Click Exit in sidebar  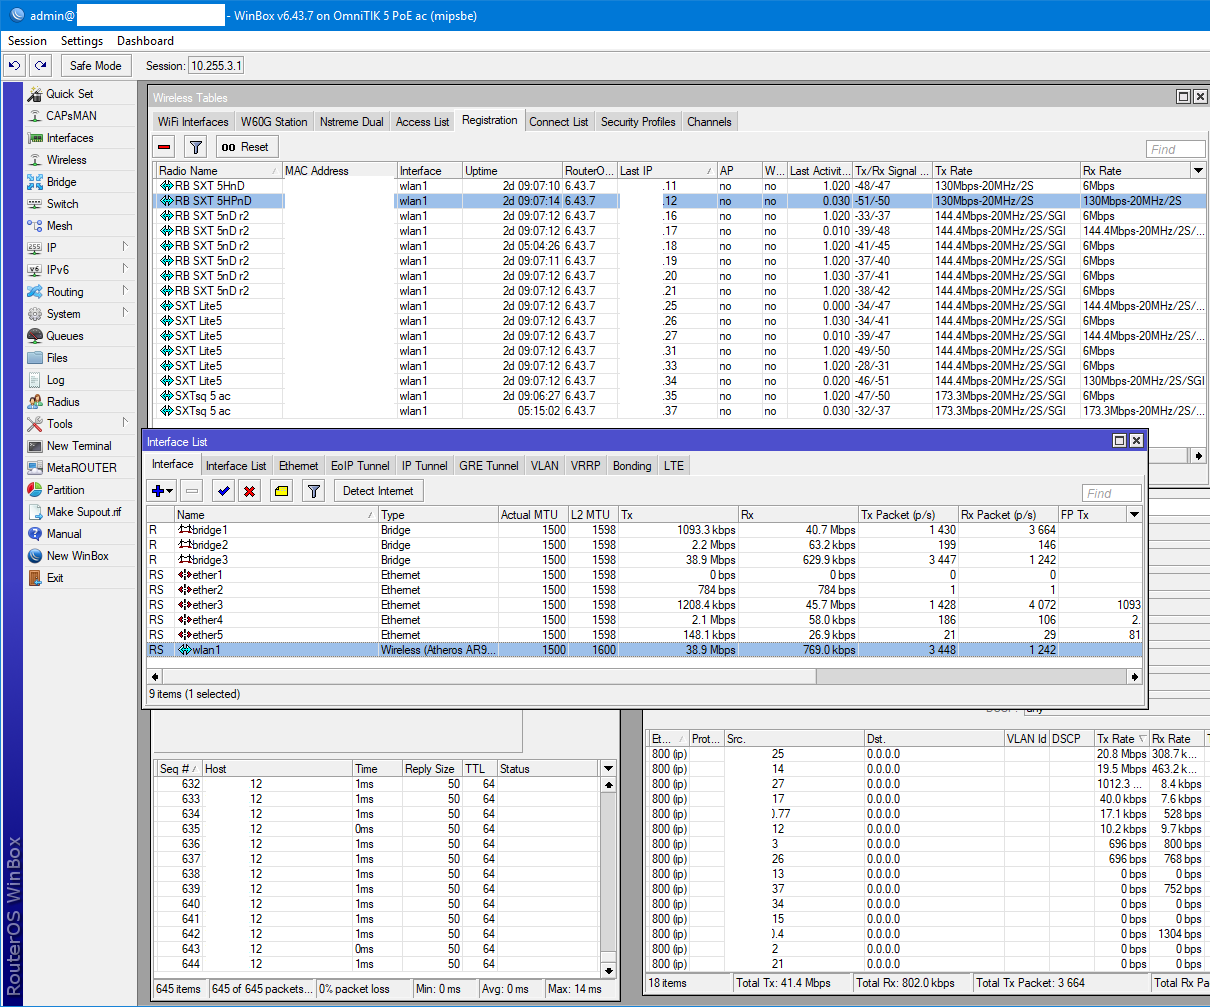coord(54,578)
